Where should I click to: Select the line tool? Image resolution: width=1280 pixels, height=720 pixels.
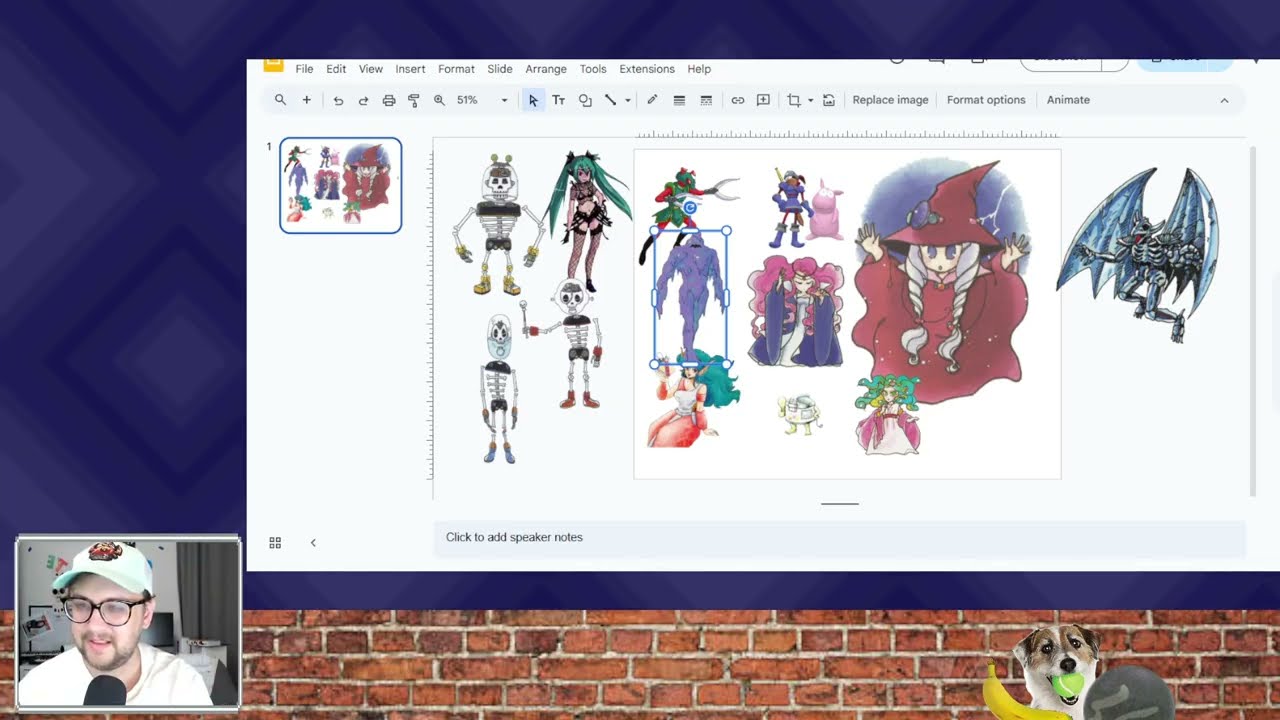[610, 100]
